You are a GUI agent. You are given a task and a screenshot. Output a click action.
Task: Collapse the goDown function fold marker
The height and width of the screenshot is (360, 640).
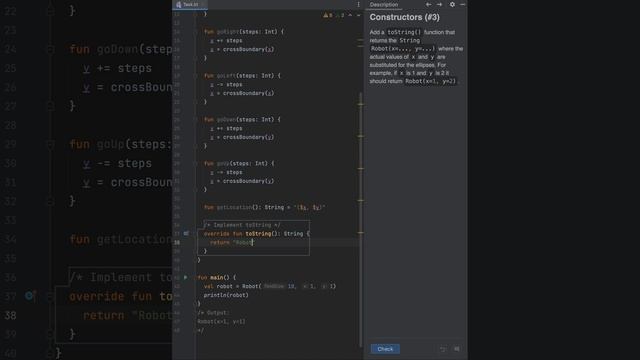(x=196, y=120)
